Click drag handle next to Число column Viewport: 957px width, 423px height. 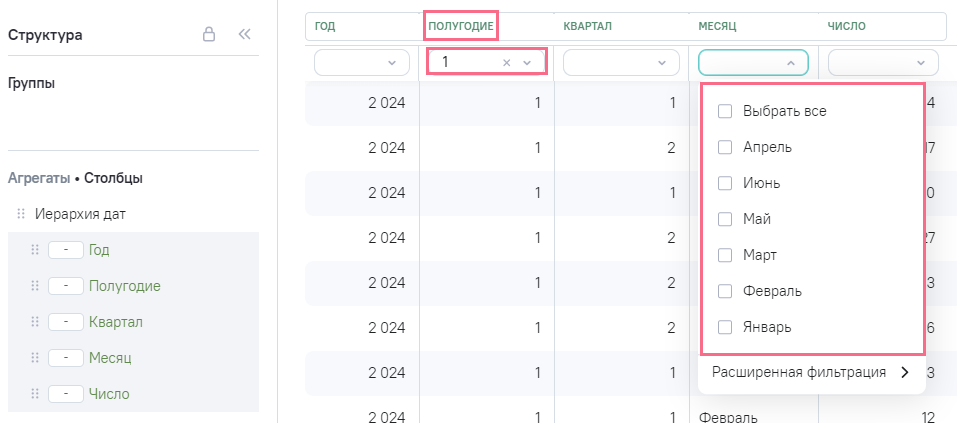click(35, 394)
